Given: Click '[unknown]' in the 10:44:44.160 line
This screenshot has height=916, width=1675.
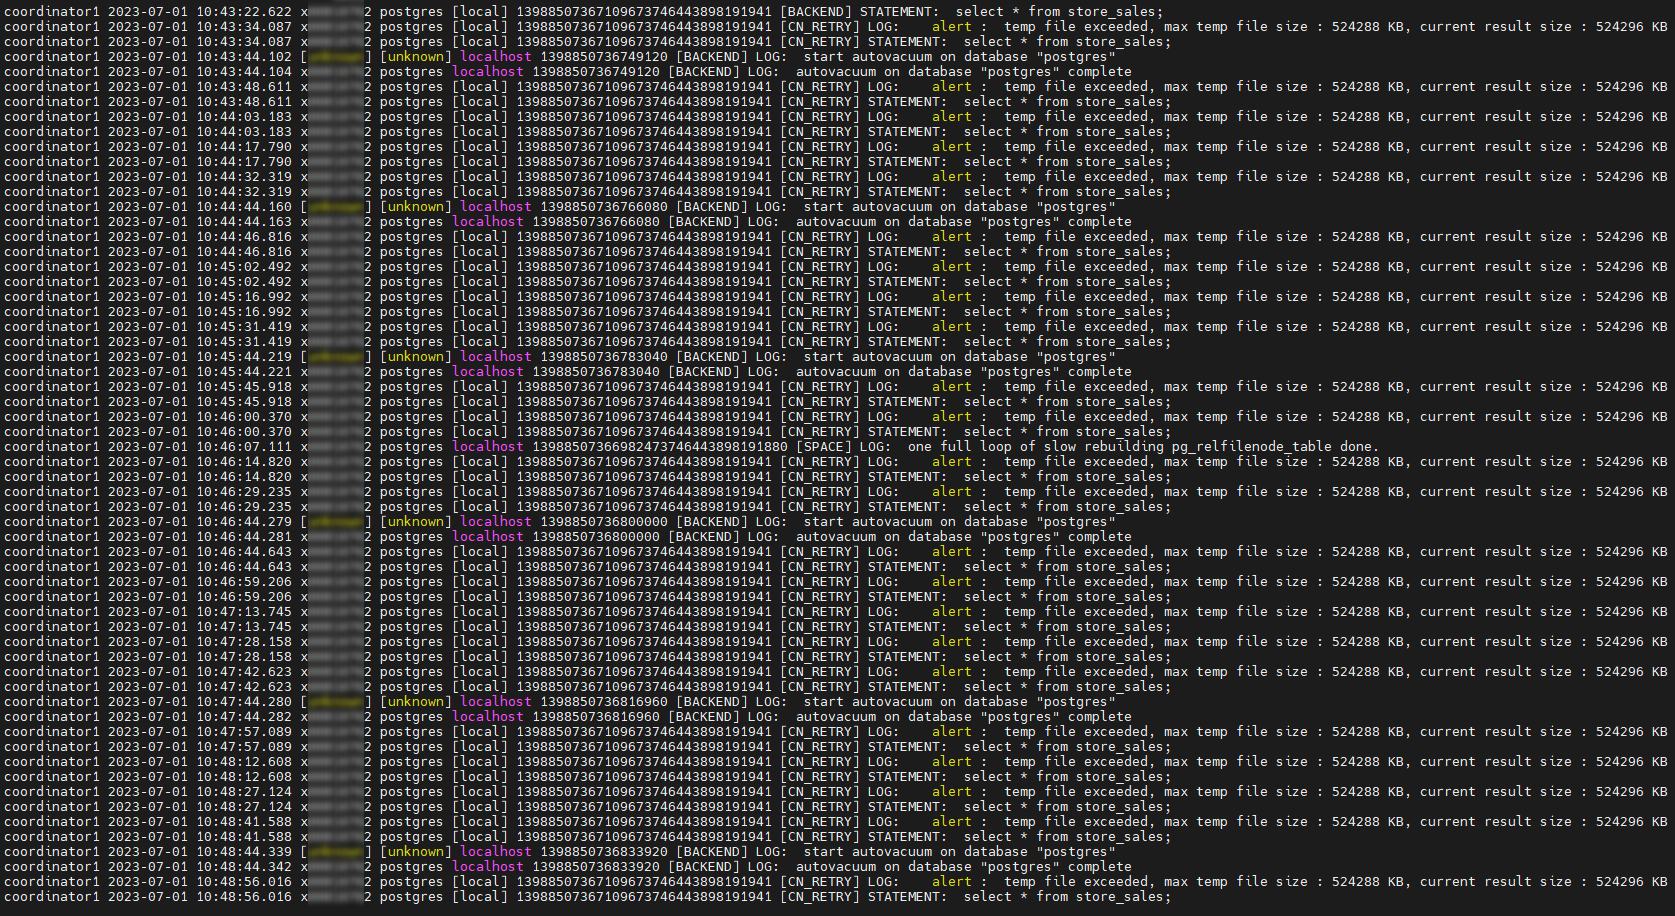Looking at the screenshot, I should 416,207.
